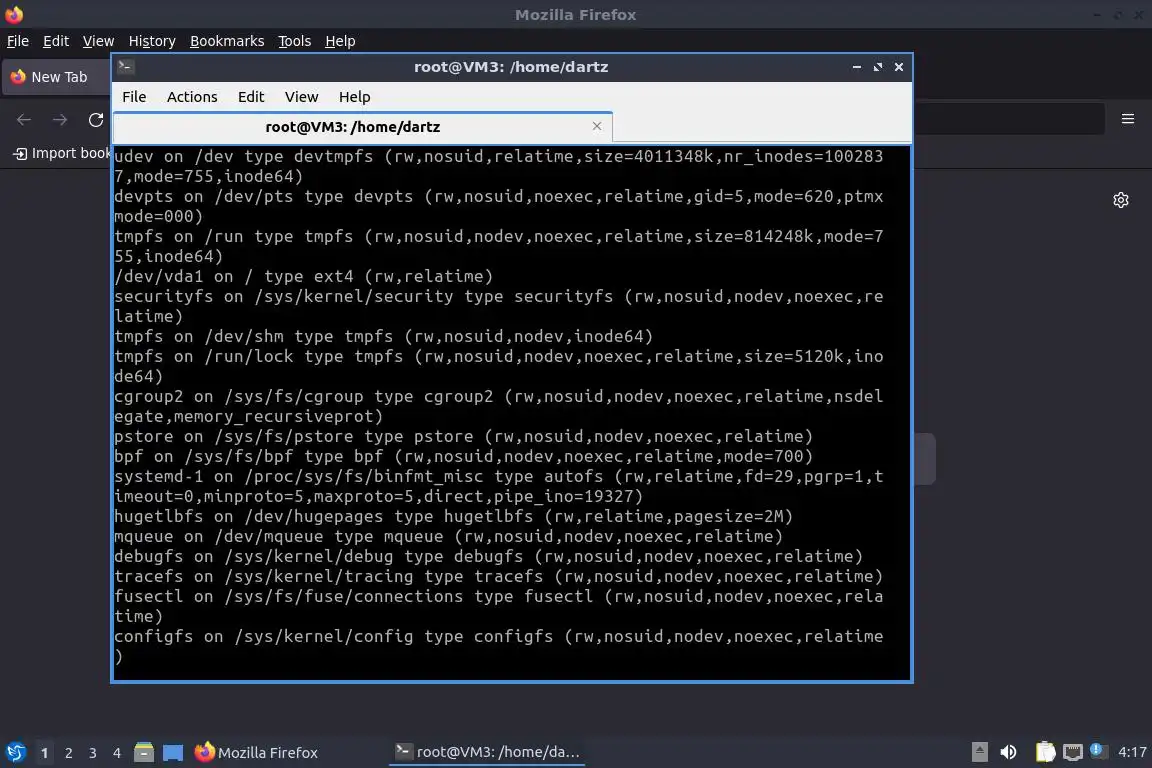The height and width of the screenshot is (768, 1152).
Task: Open the Bookmarks menu in Firefox
Action: click(227, 41)
